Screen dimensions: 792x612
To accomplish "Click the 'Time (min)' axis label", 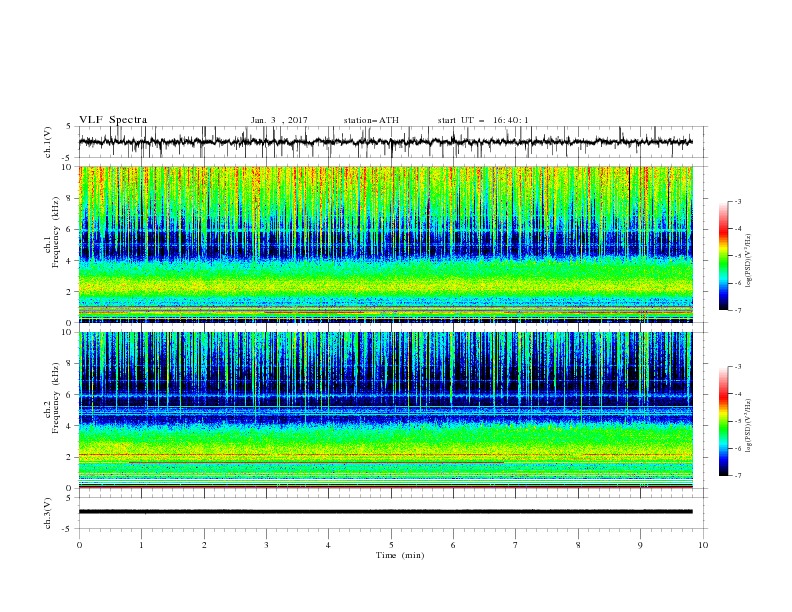I will [x=400, y=555].
